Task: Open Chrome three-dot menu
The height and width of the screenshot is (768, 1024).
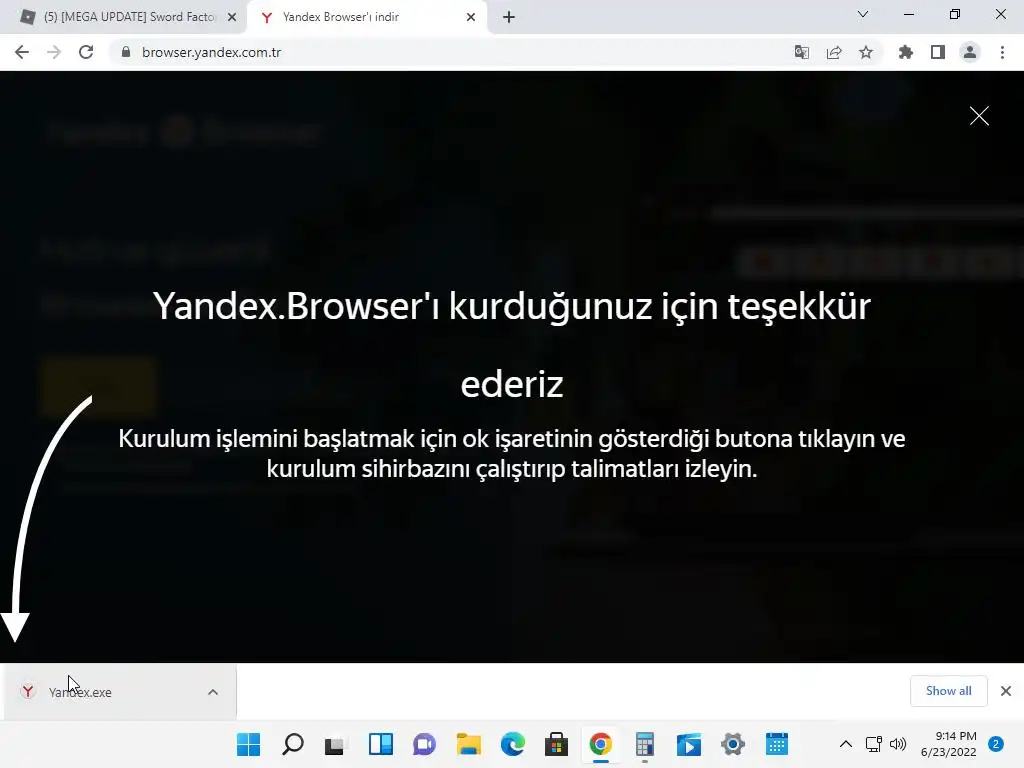Action: pos(1002,52)
